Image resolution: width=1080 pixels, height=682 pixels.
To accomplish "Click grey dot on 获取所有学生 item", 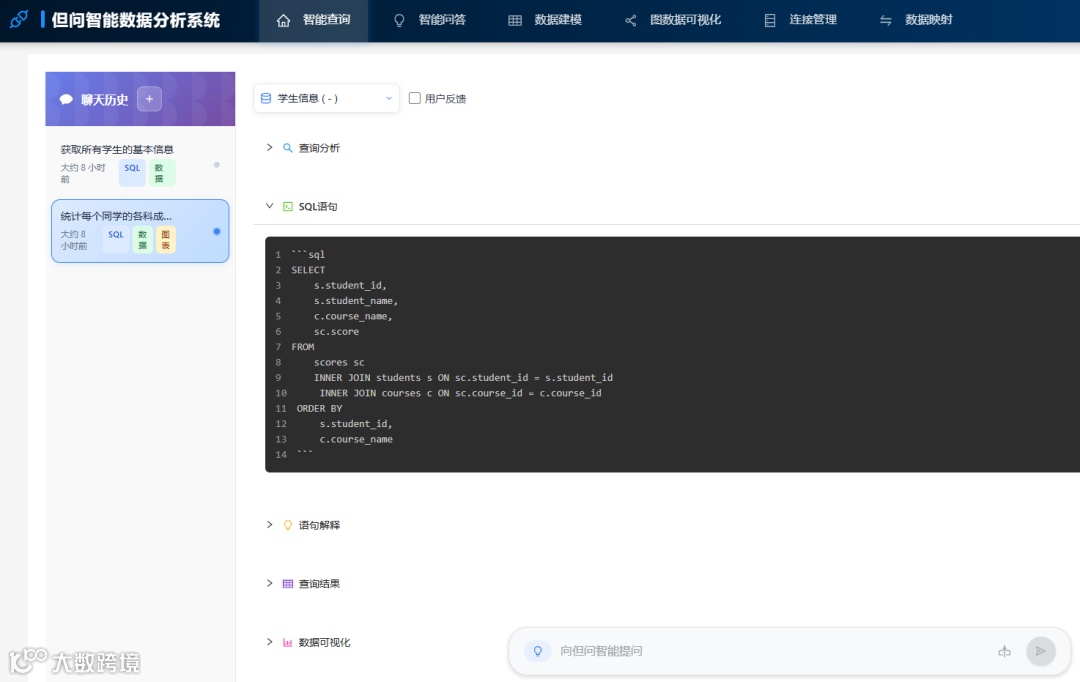I will 217,165.
